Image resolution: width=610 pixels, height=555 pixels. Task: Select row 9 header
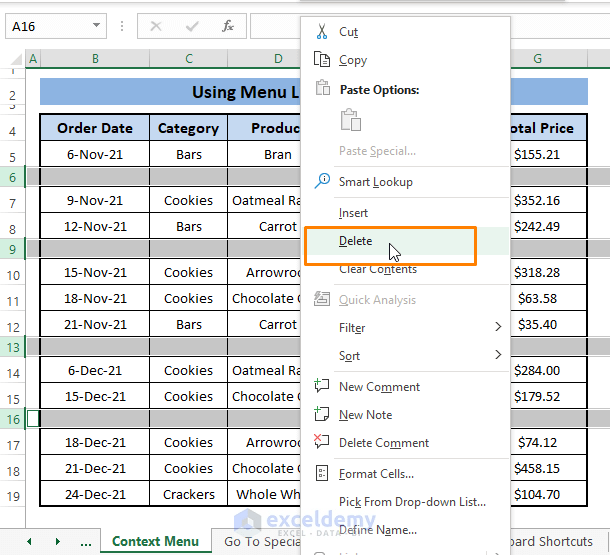point(12,249)
